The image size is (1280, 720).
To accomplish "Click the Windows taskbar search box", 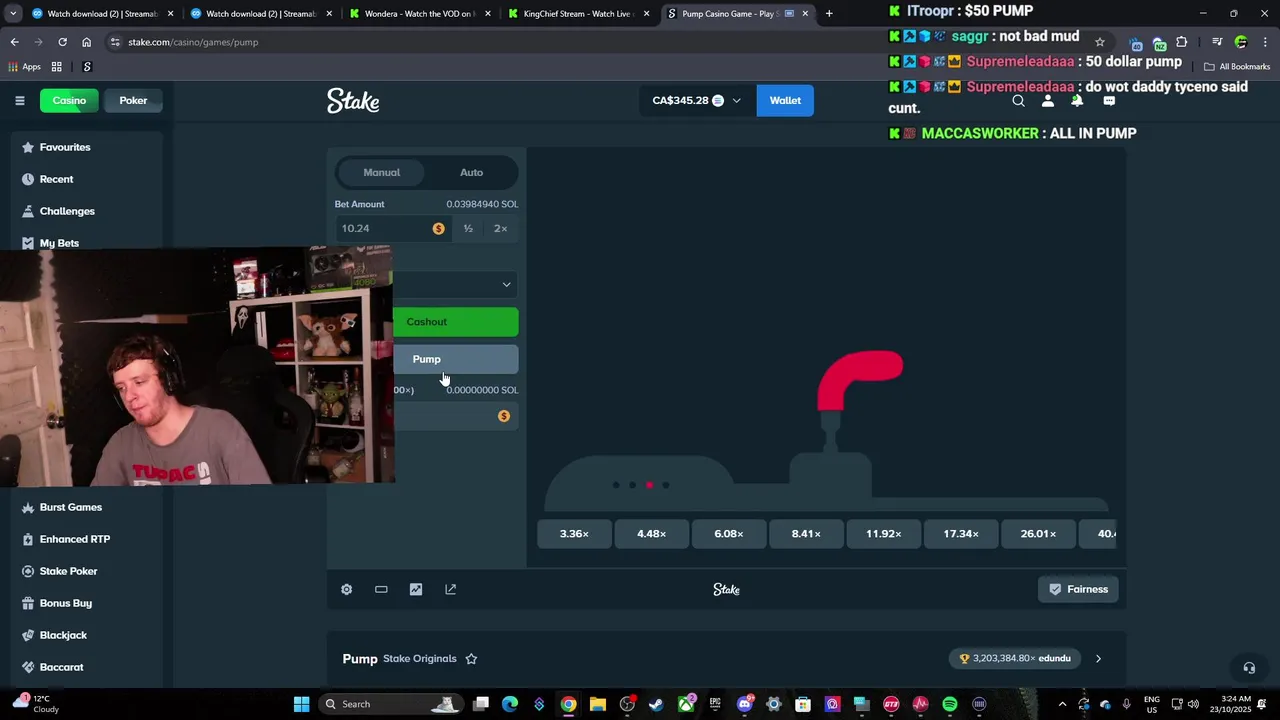I will (390, 704).
